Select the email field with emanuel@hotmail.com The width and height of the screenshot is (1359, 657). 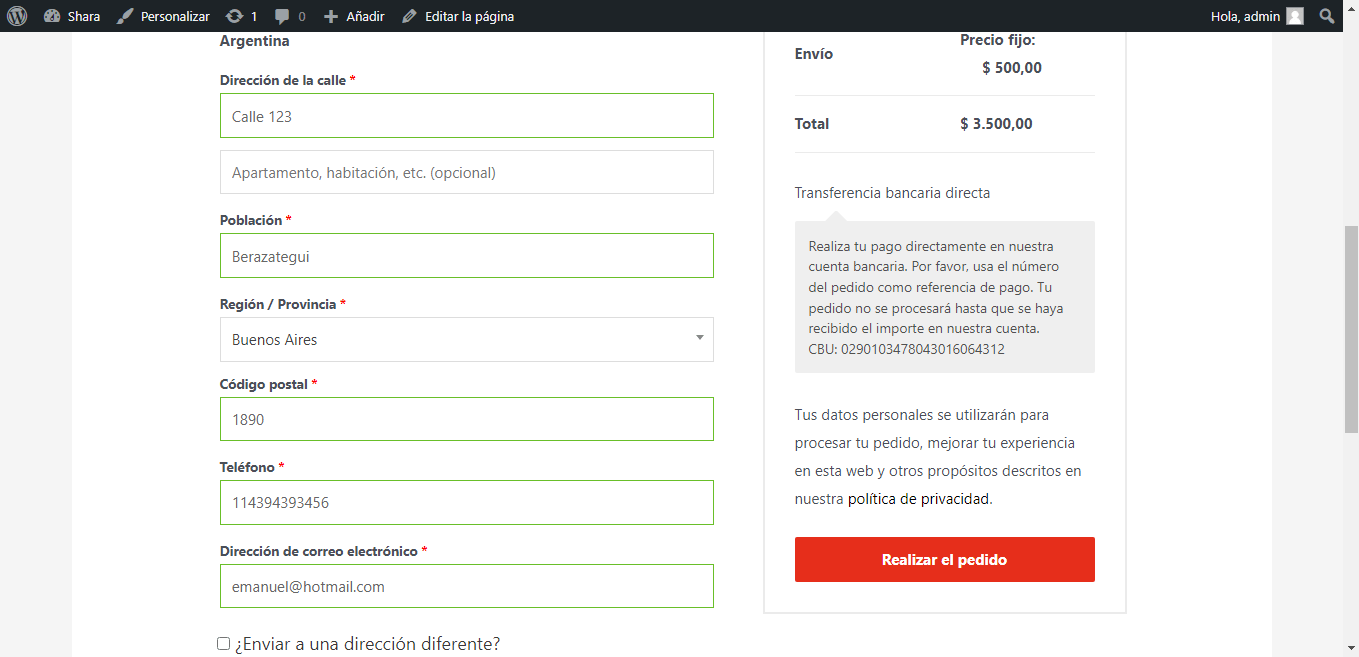coord(466,587)
